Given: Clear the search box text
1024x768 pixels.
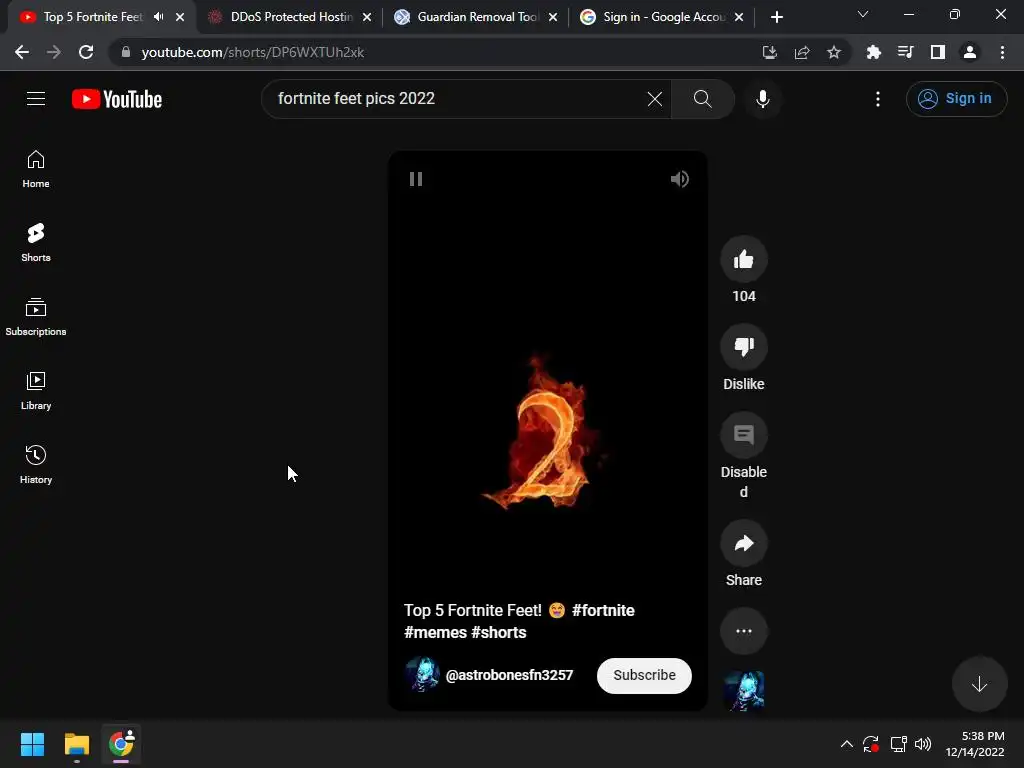Looking at the screenshot, I should tap(654, 99).
